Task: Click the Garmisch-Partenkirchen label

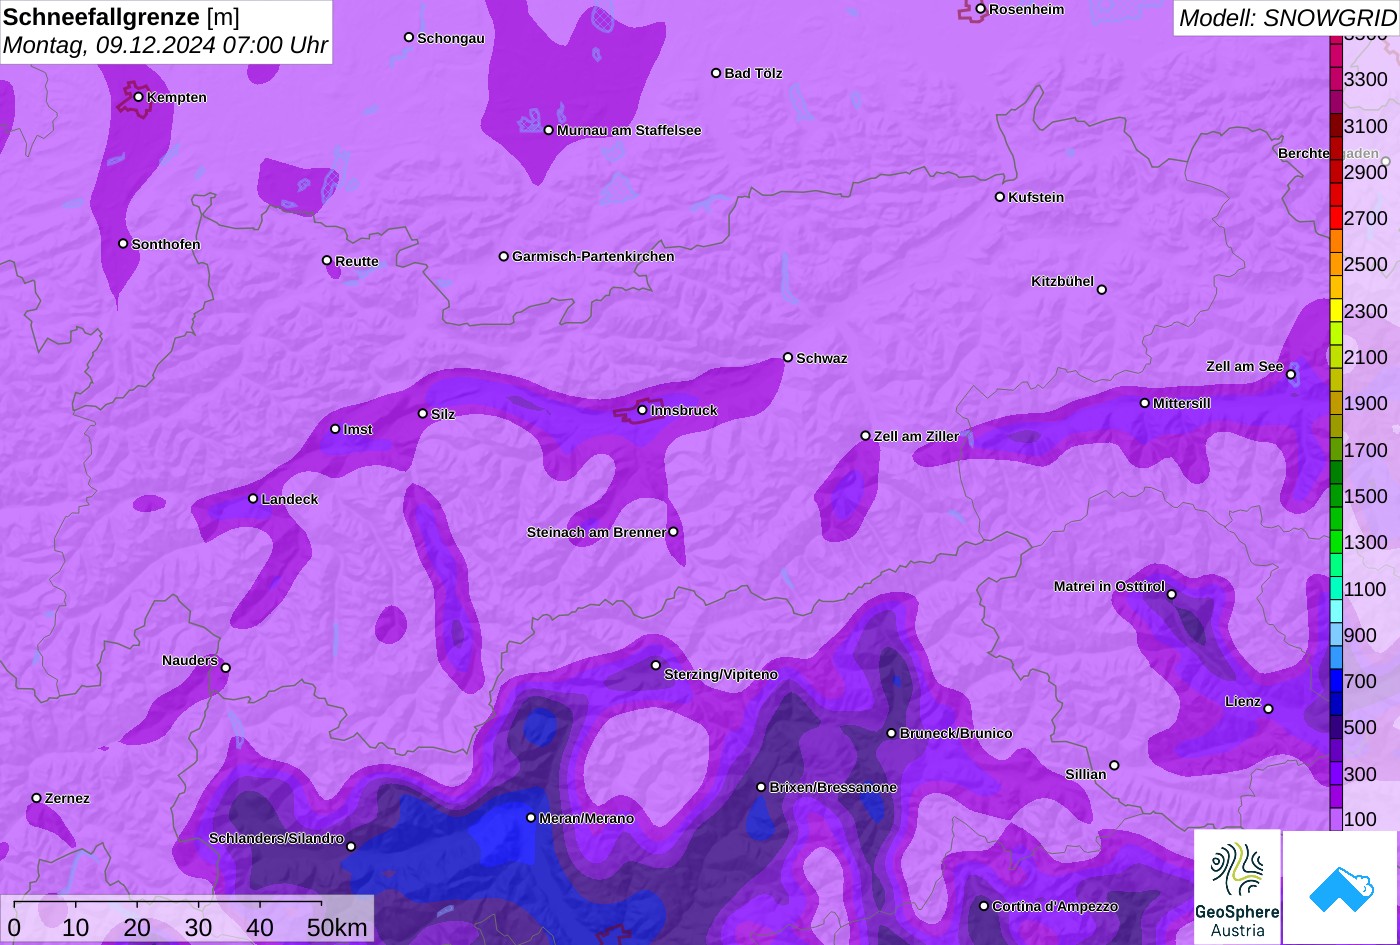Action: 593,256
